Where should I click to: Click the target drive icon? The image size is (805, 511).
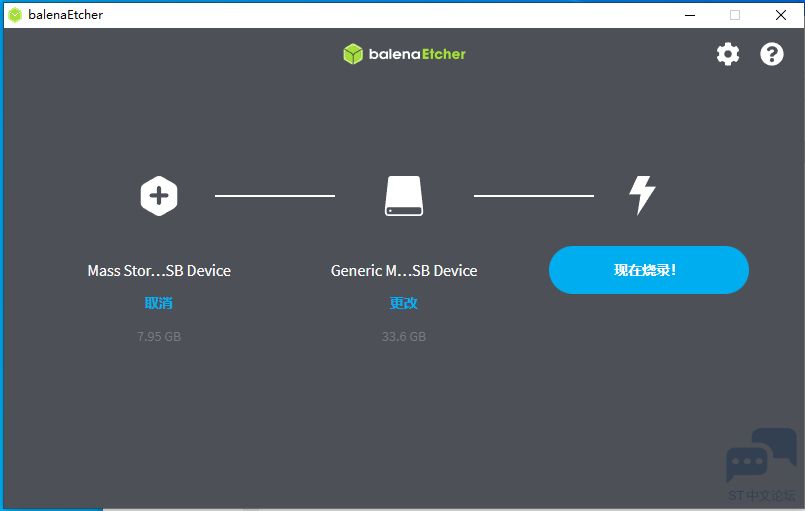(404, 196)
